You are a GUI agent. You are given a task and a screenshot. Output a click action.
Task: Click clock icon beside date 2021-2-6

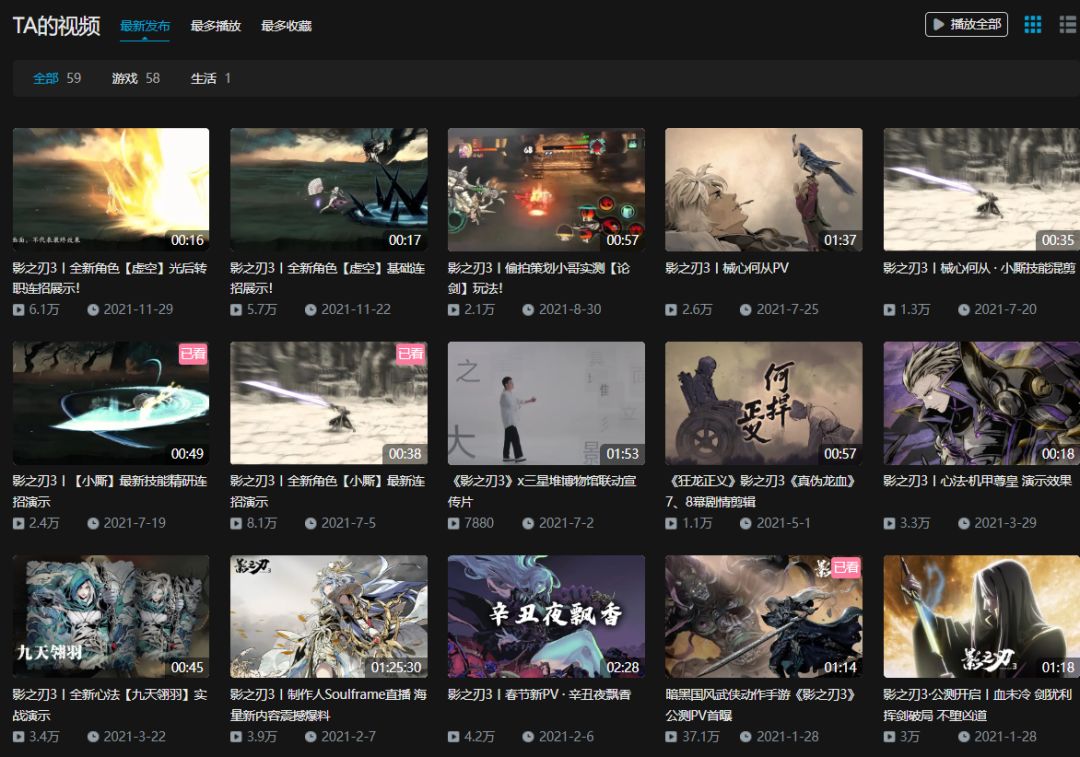pos(528,737)
